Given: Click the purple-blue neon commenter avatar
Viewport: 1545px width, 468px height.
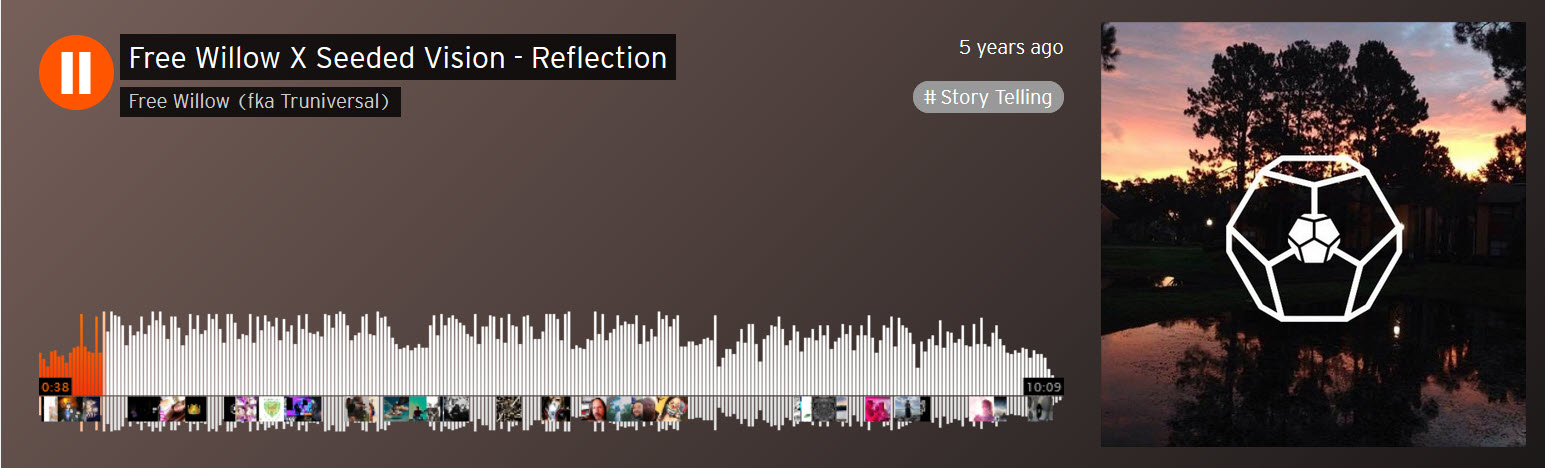Looking at the screenshot, I should pyautogui.click(x=304, y=409).
